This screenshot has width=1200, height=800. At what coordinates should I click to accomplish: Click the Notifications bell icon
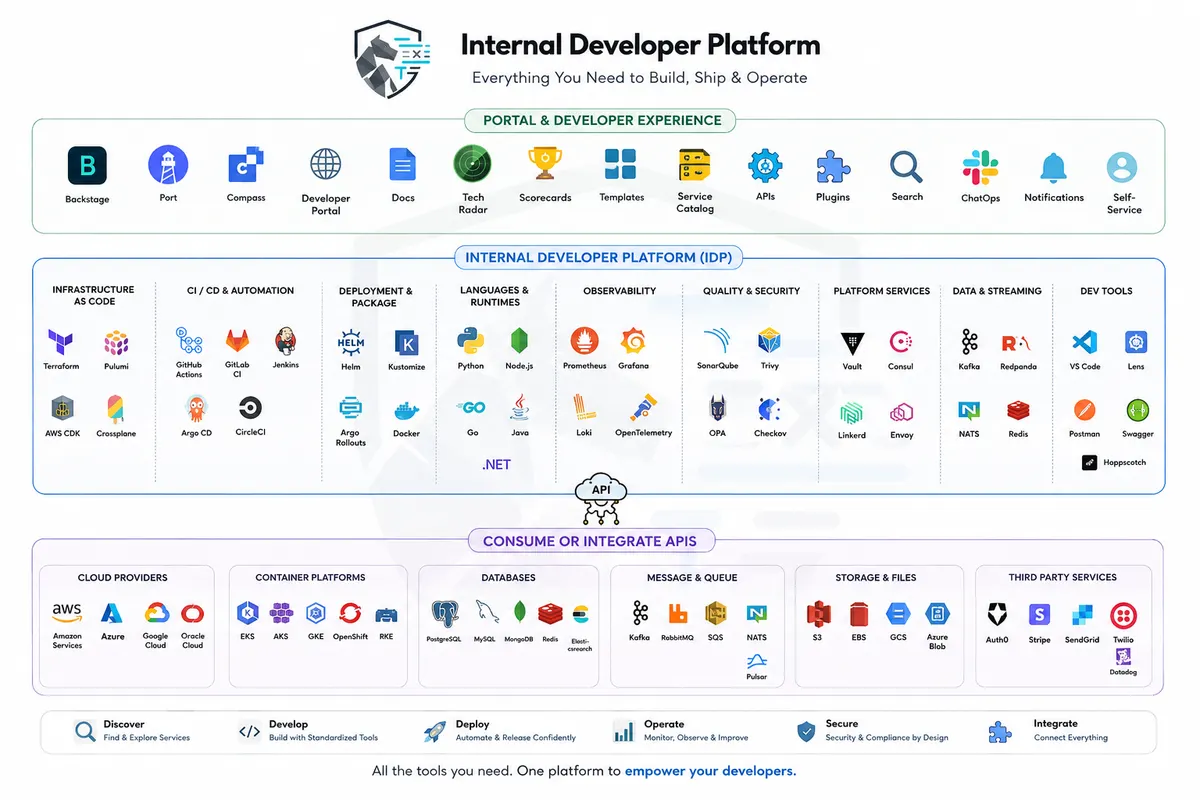click(x=1054, y=168)
